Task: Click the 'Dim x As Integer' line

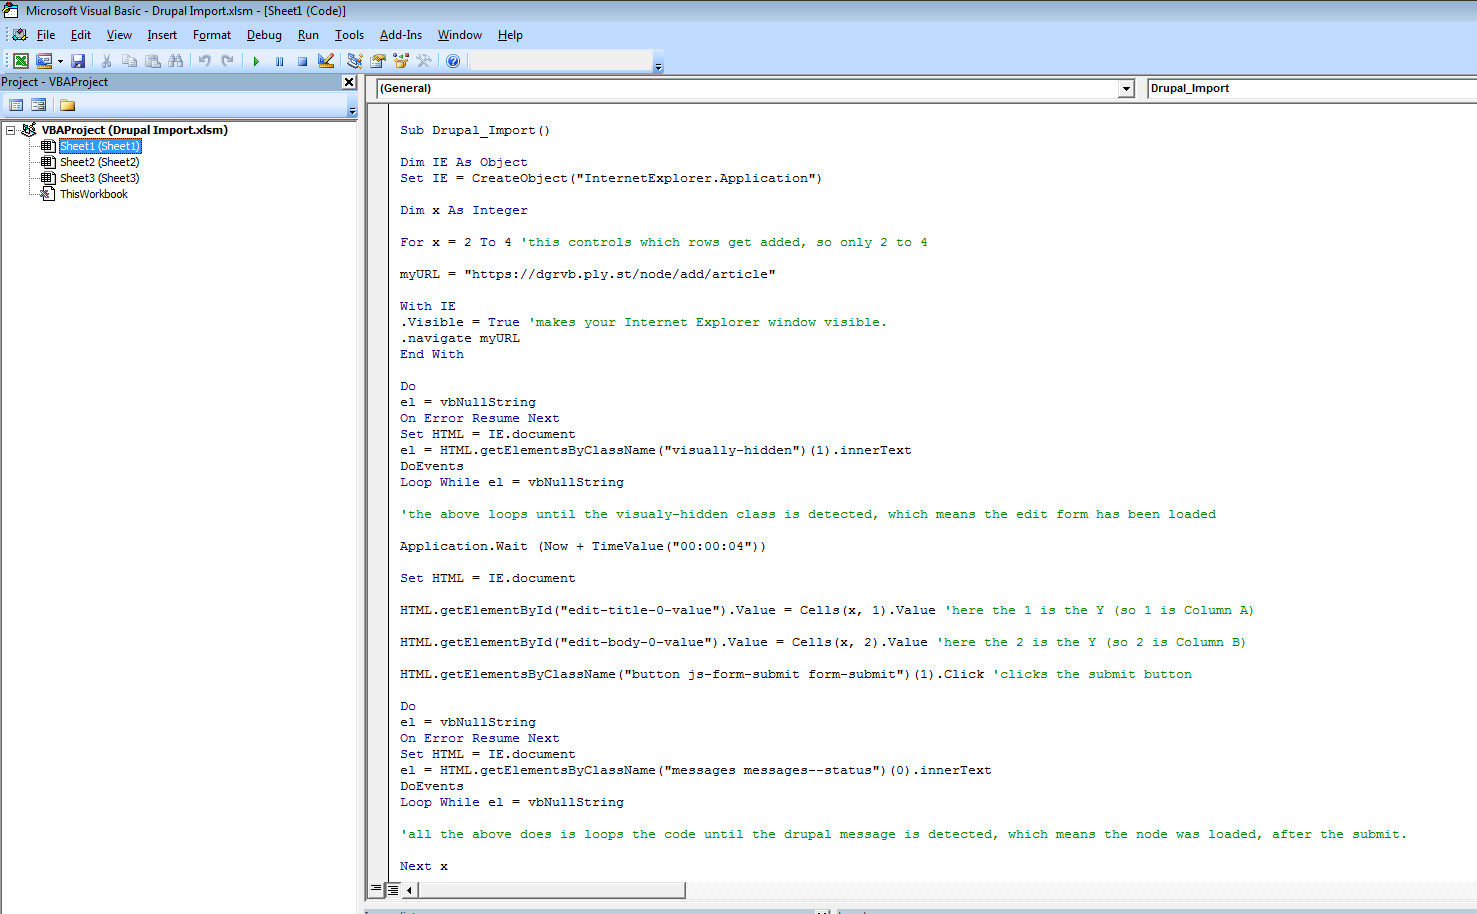Action: point(463,210)
